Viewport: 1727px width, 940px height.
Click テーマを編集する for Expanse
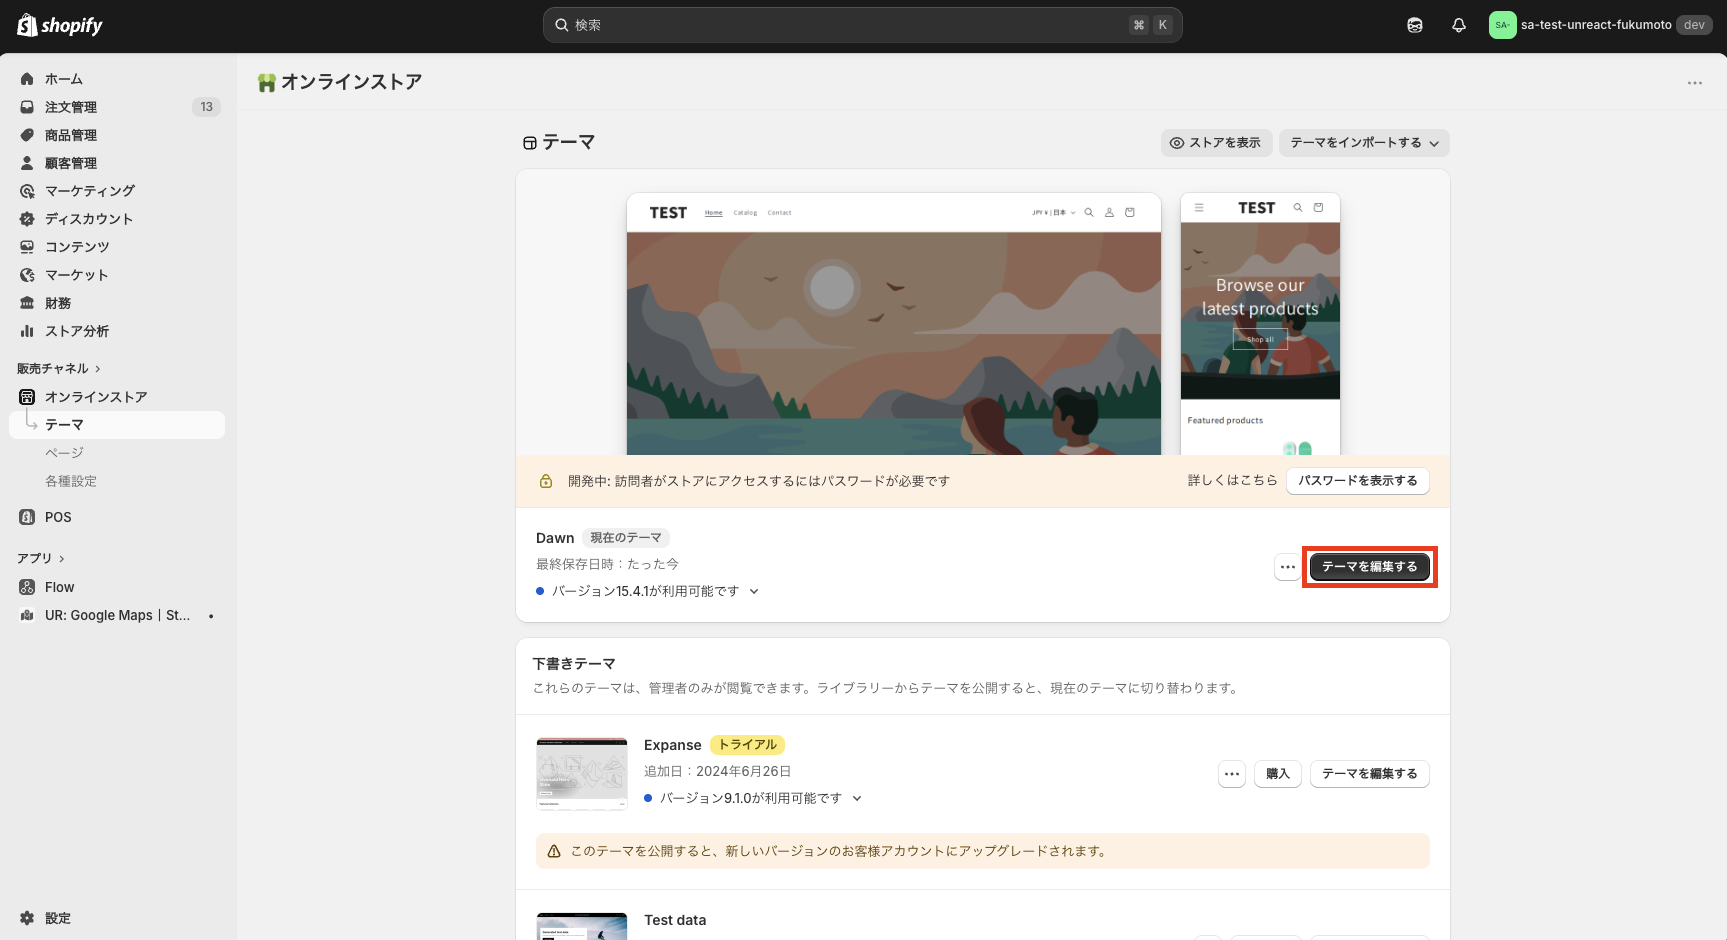click(x=1370, y=774)
